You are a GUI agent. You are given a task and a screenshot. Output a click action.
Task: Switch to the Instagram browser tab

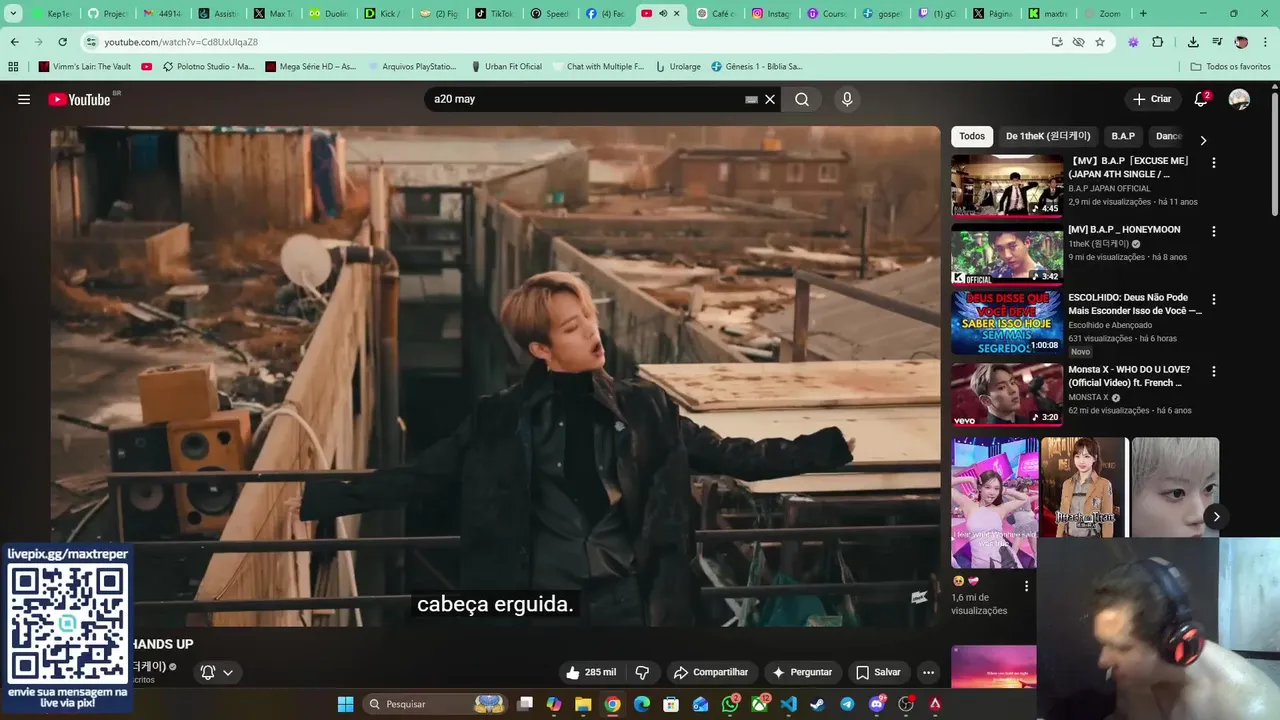(x=771, y=14)
